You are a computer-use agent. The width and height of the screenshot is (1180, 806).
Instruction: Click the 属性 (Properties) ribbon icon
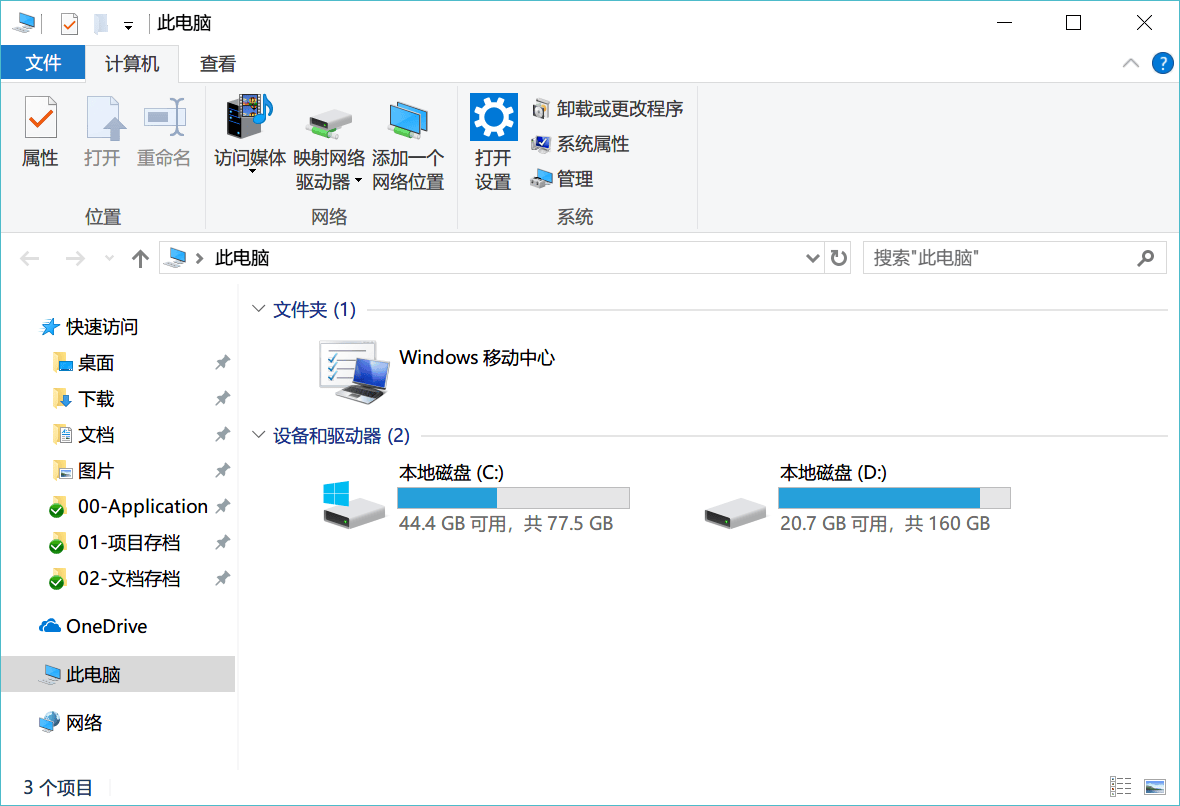pos(40,120)
